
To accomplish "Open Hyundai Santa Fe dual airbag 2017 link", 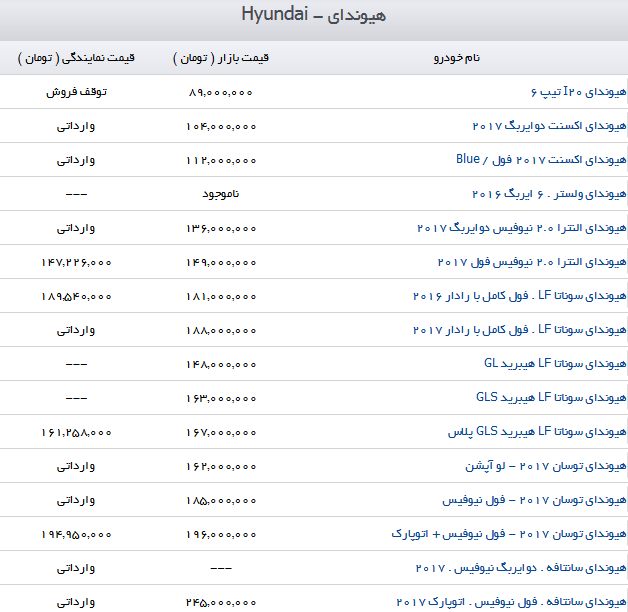I will click(x=521, y=568).
